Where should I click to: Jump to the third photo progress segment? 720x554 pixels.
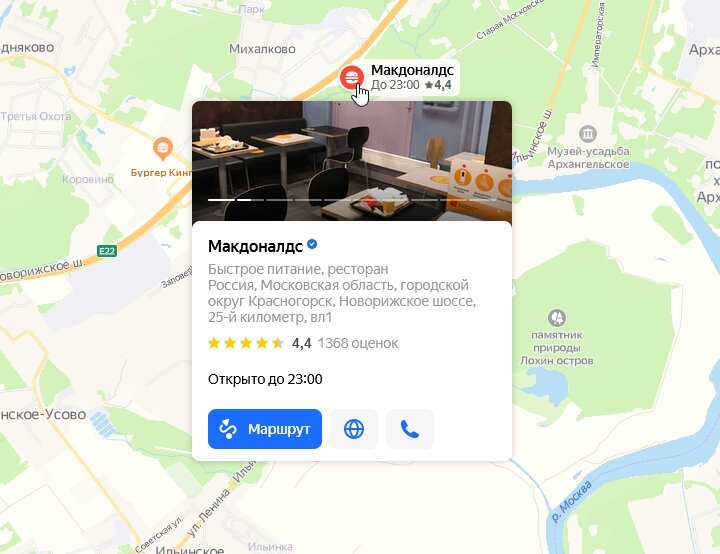(279, 200)
